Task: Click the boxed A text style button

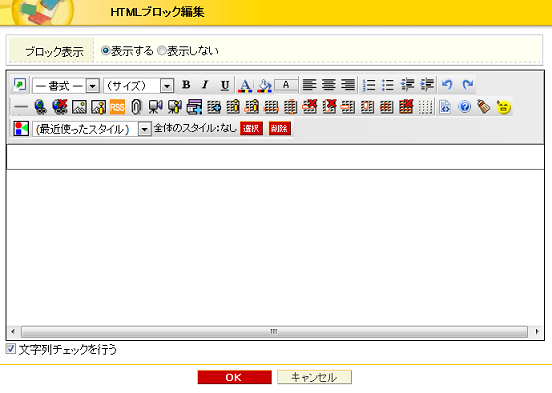Action: (286, 85)
